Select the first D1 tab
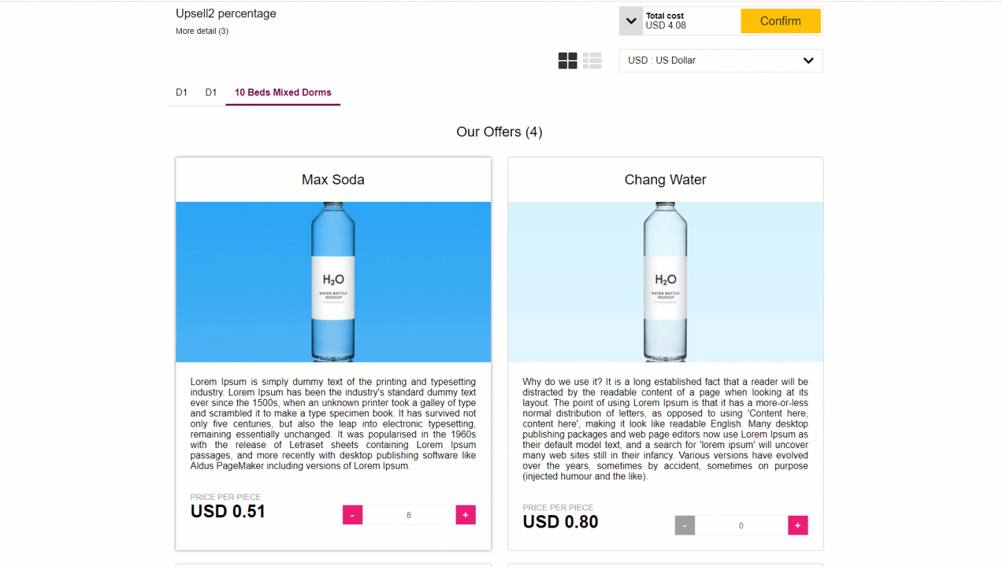 point(182,92)
